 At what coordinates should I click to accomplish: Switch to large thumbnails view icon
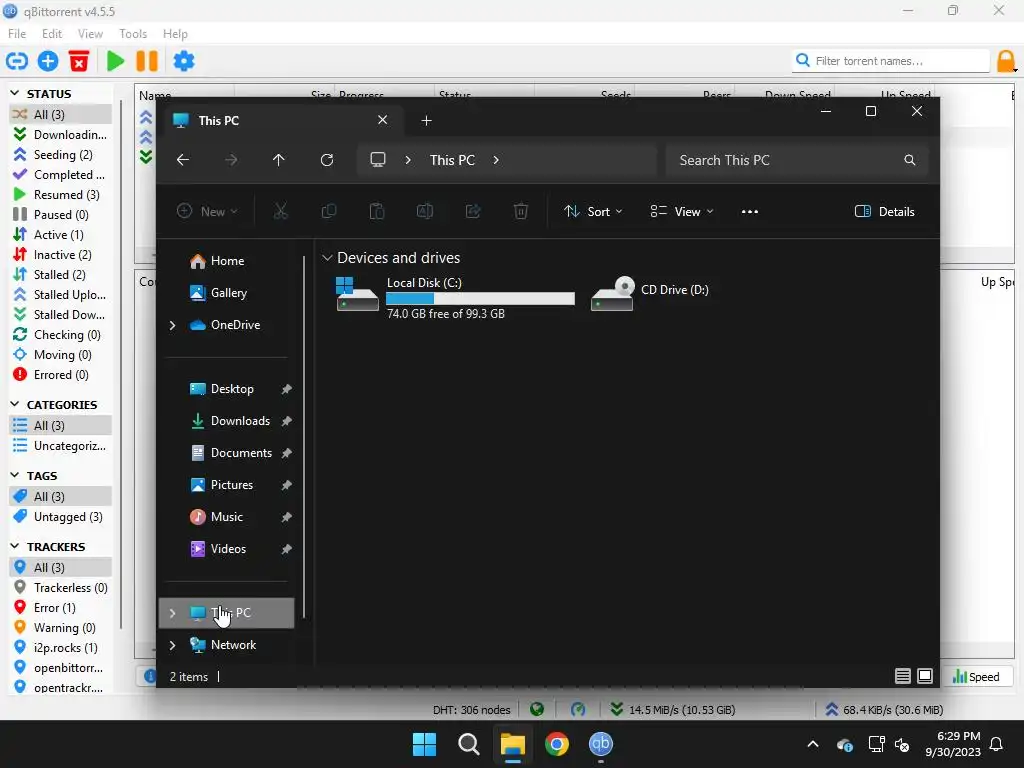coord(925,676)
